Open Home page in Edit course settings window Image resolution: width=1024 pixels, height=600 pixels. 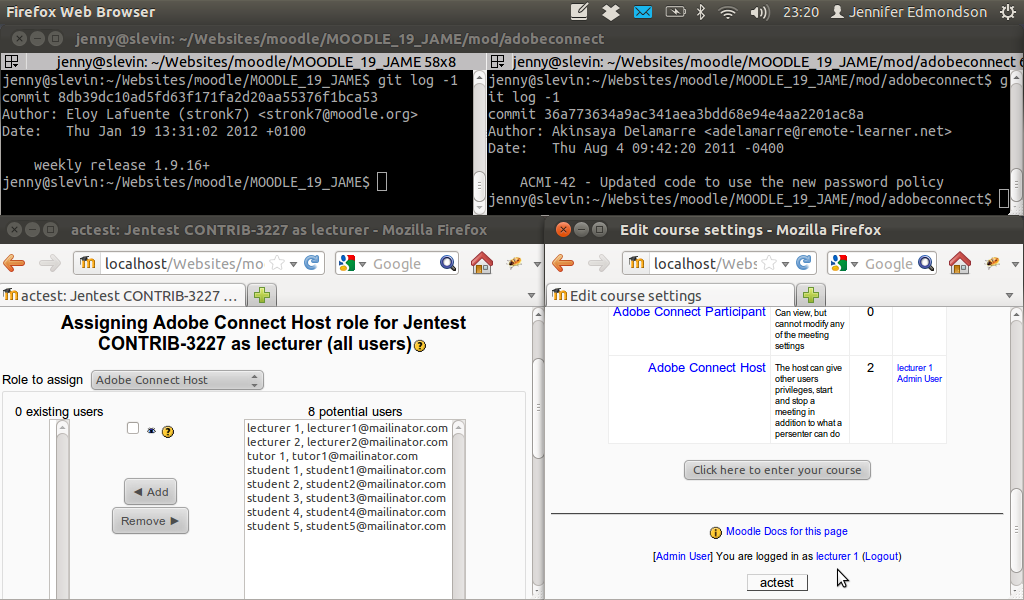(x=960, y=262)
